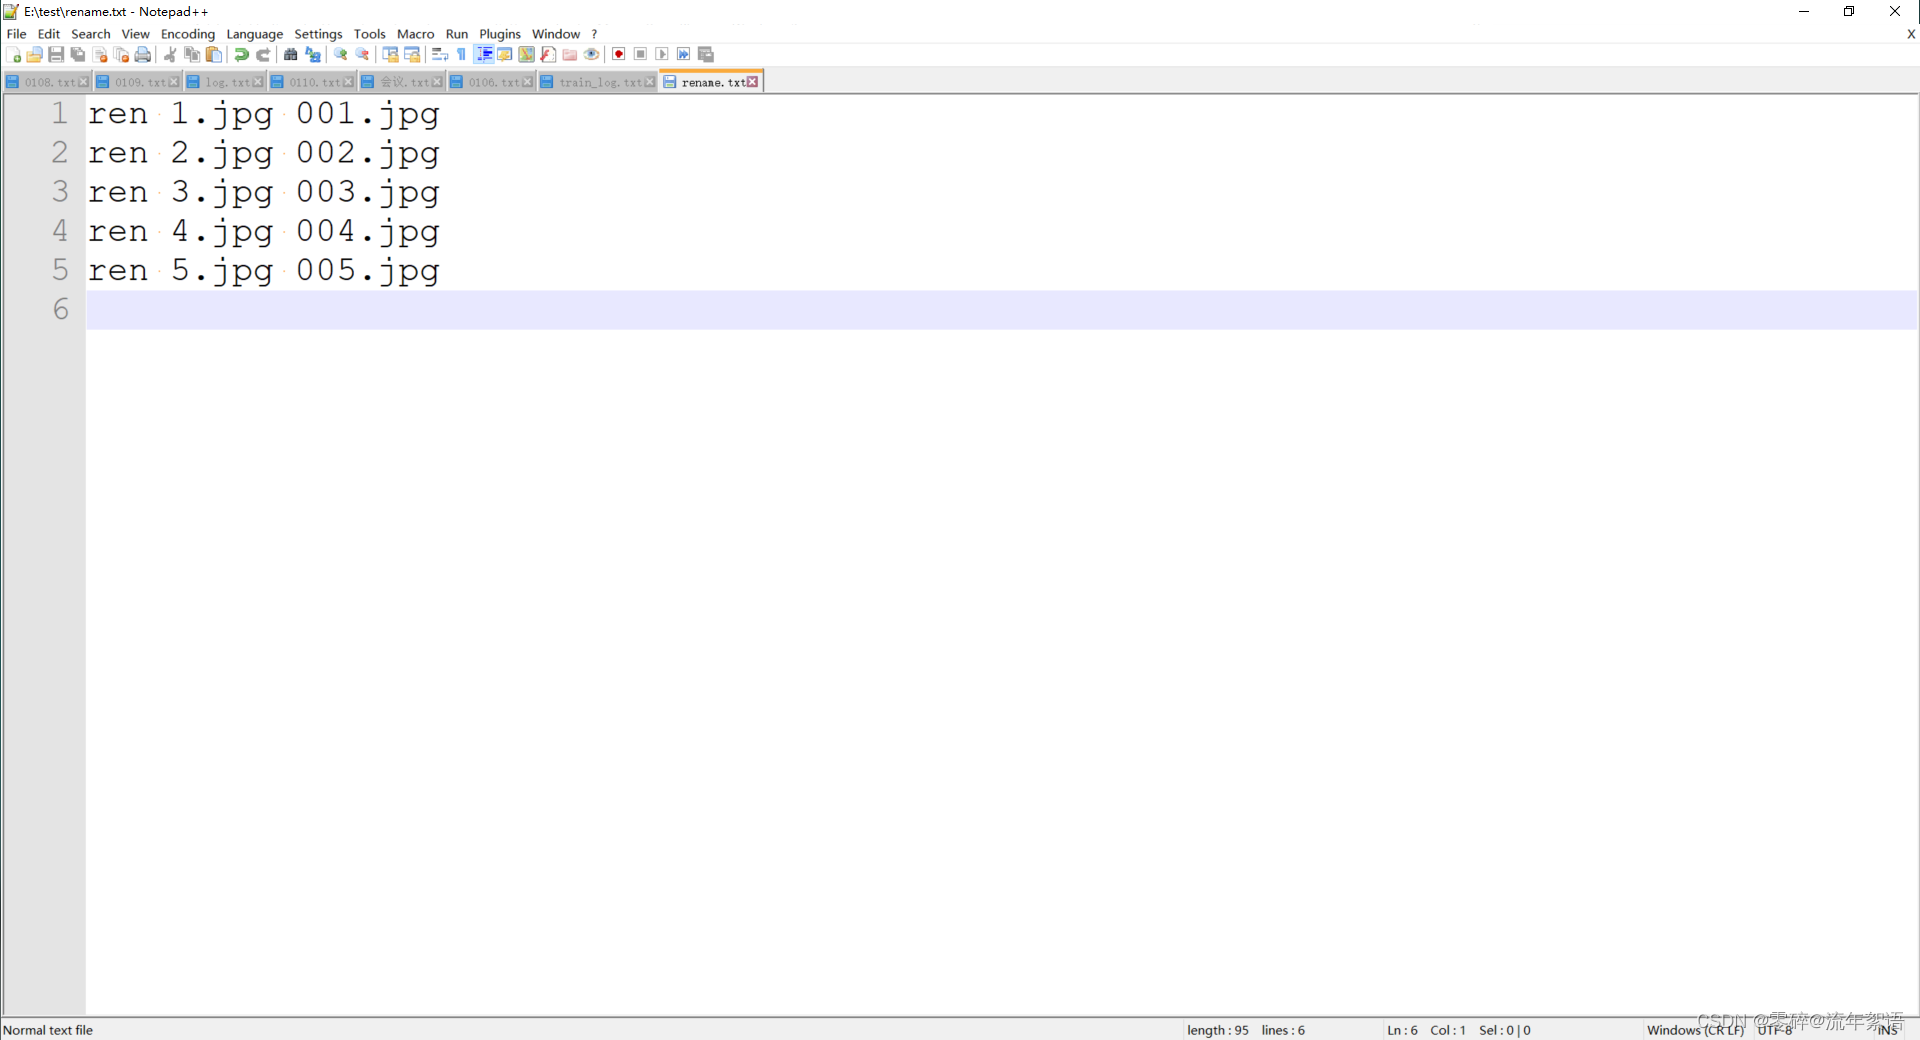
Task: Open the Language menu
Action: 255,34
